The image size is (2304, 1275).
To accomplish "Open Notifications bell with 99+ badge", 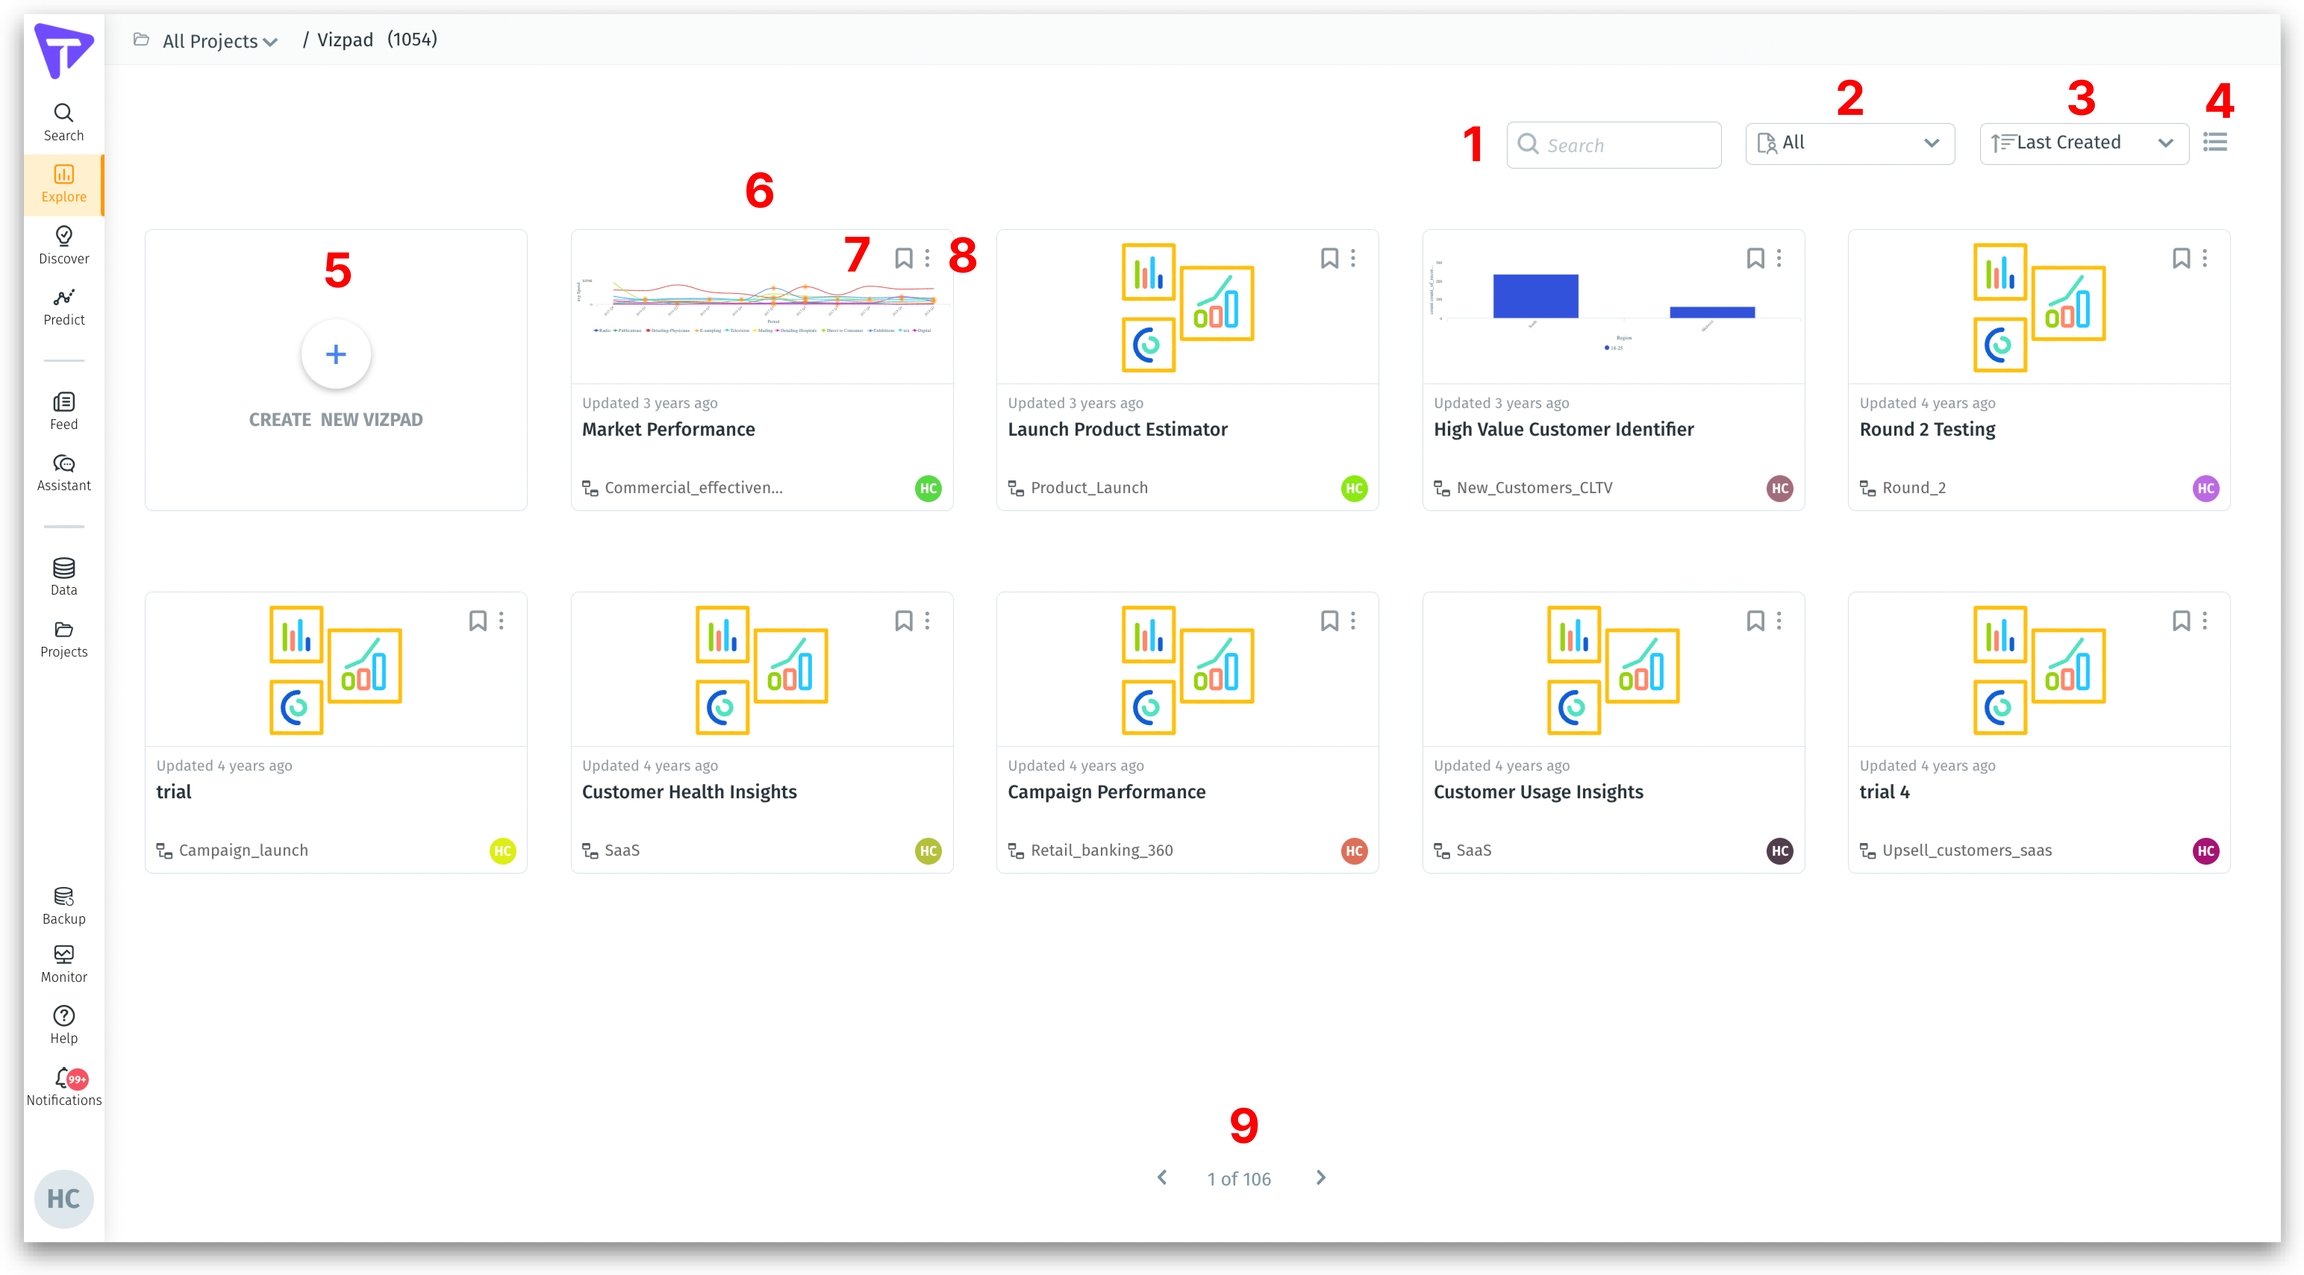I will point(63,1078).
